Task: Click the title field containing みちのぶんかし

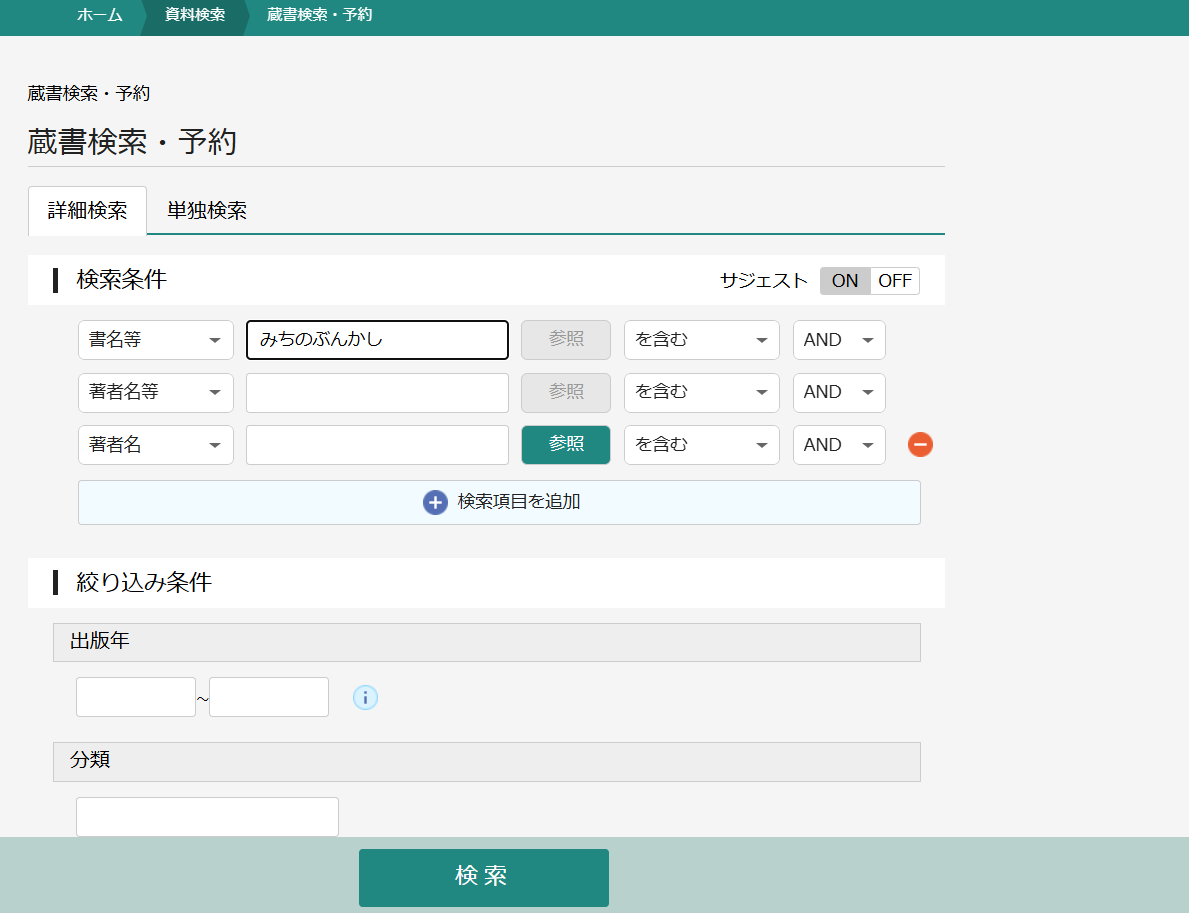Action: pyautogui.click(x=377, y=340)
